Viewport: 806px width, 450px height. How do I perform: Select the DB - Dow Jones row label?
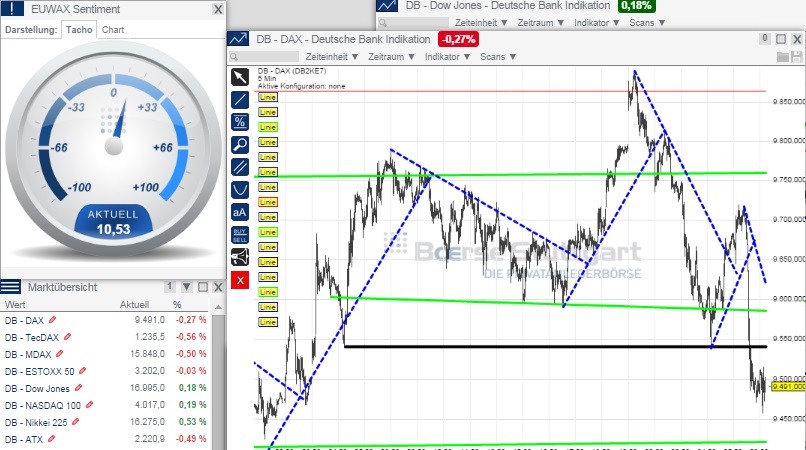(x=37, y=388)
